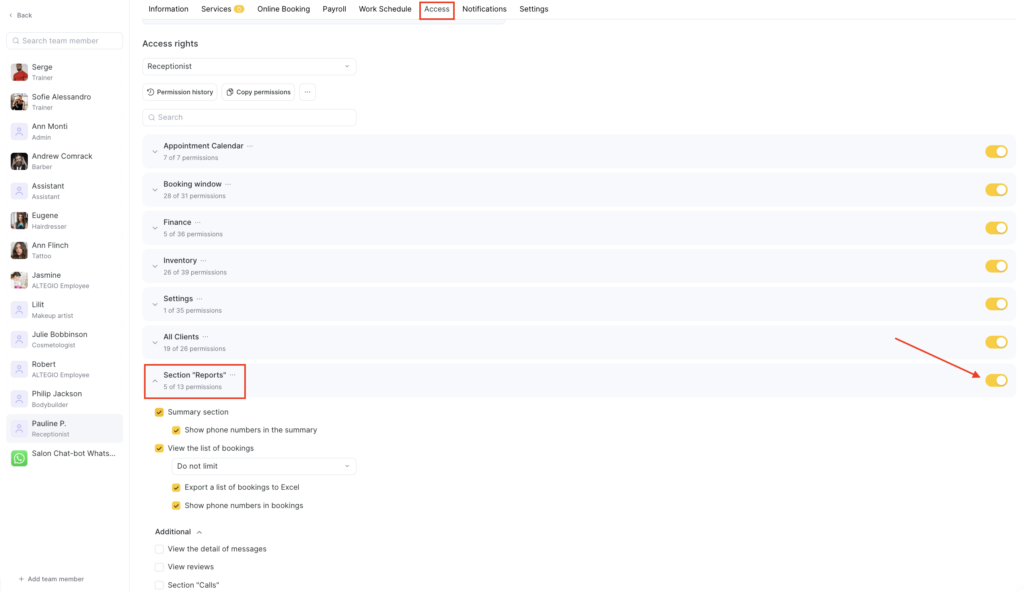Click the Back arrow icon

(12, 15)
